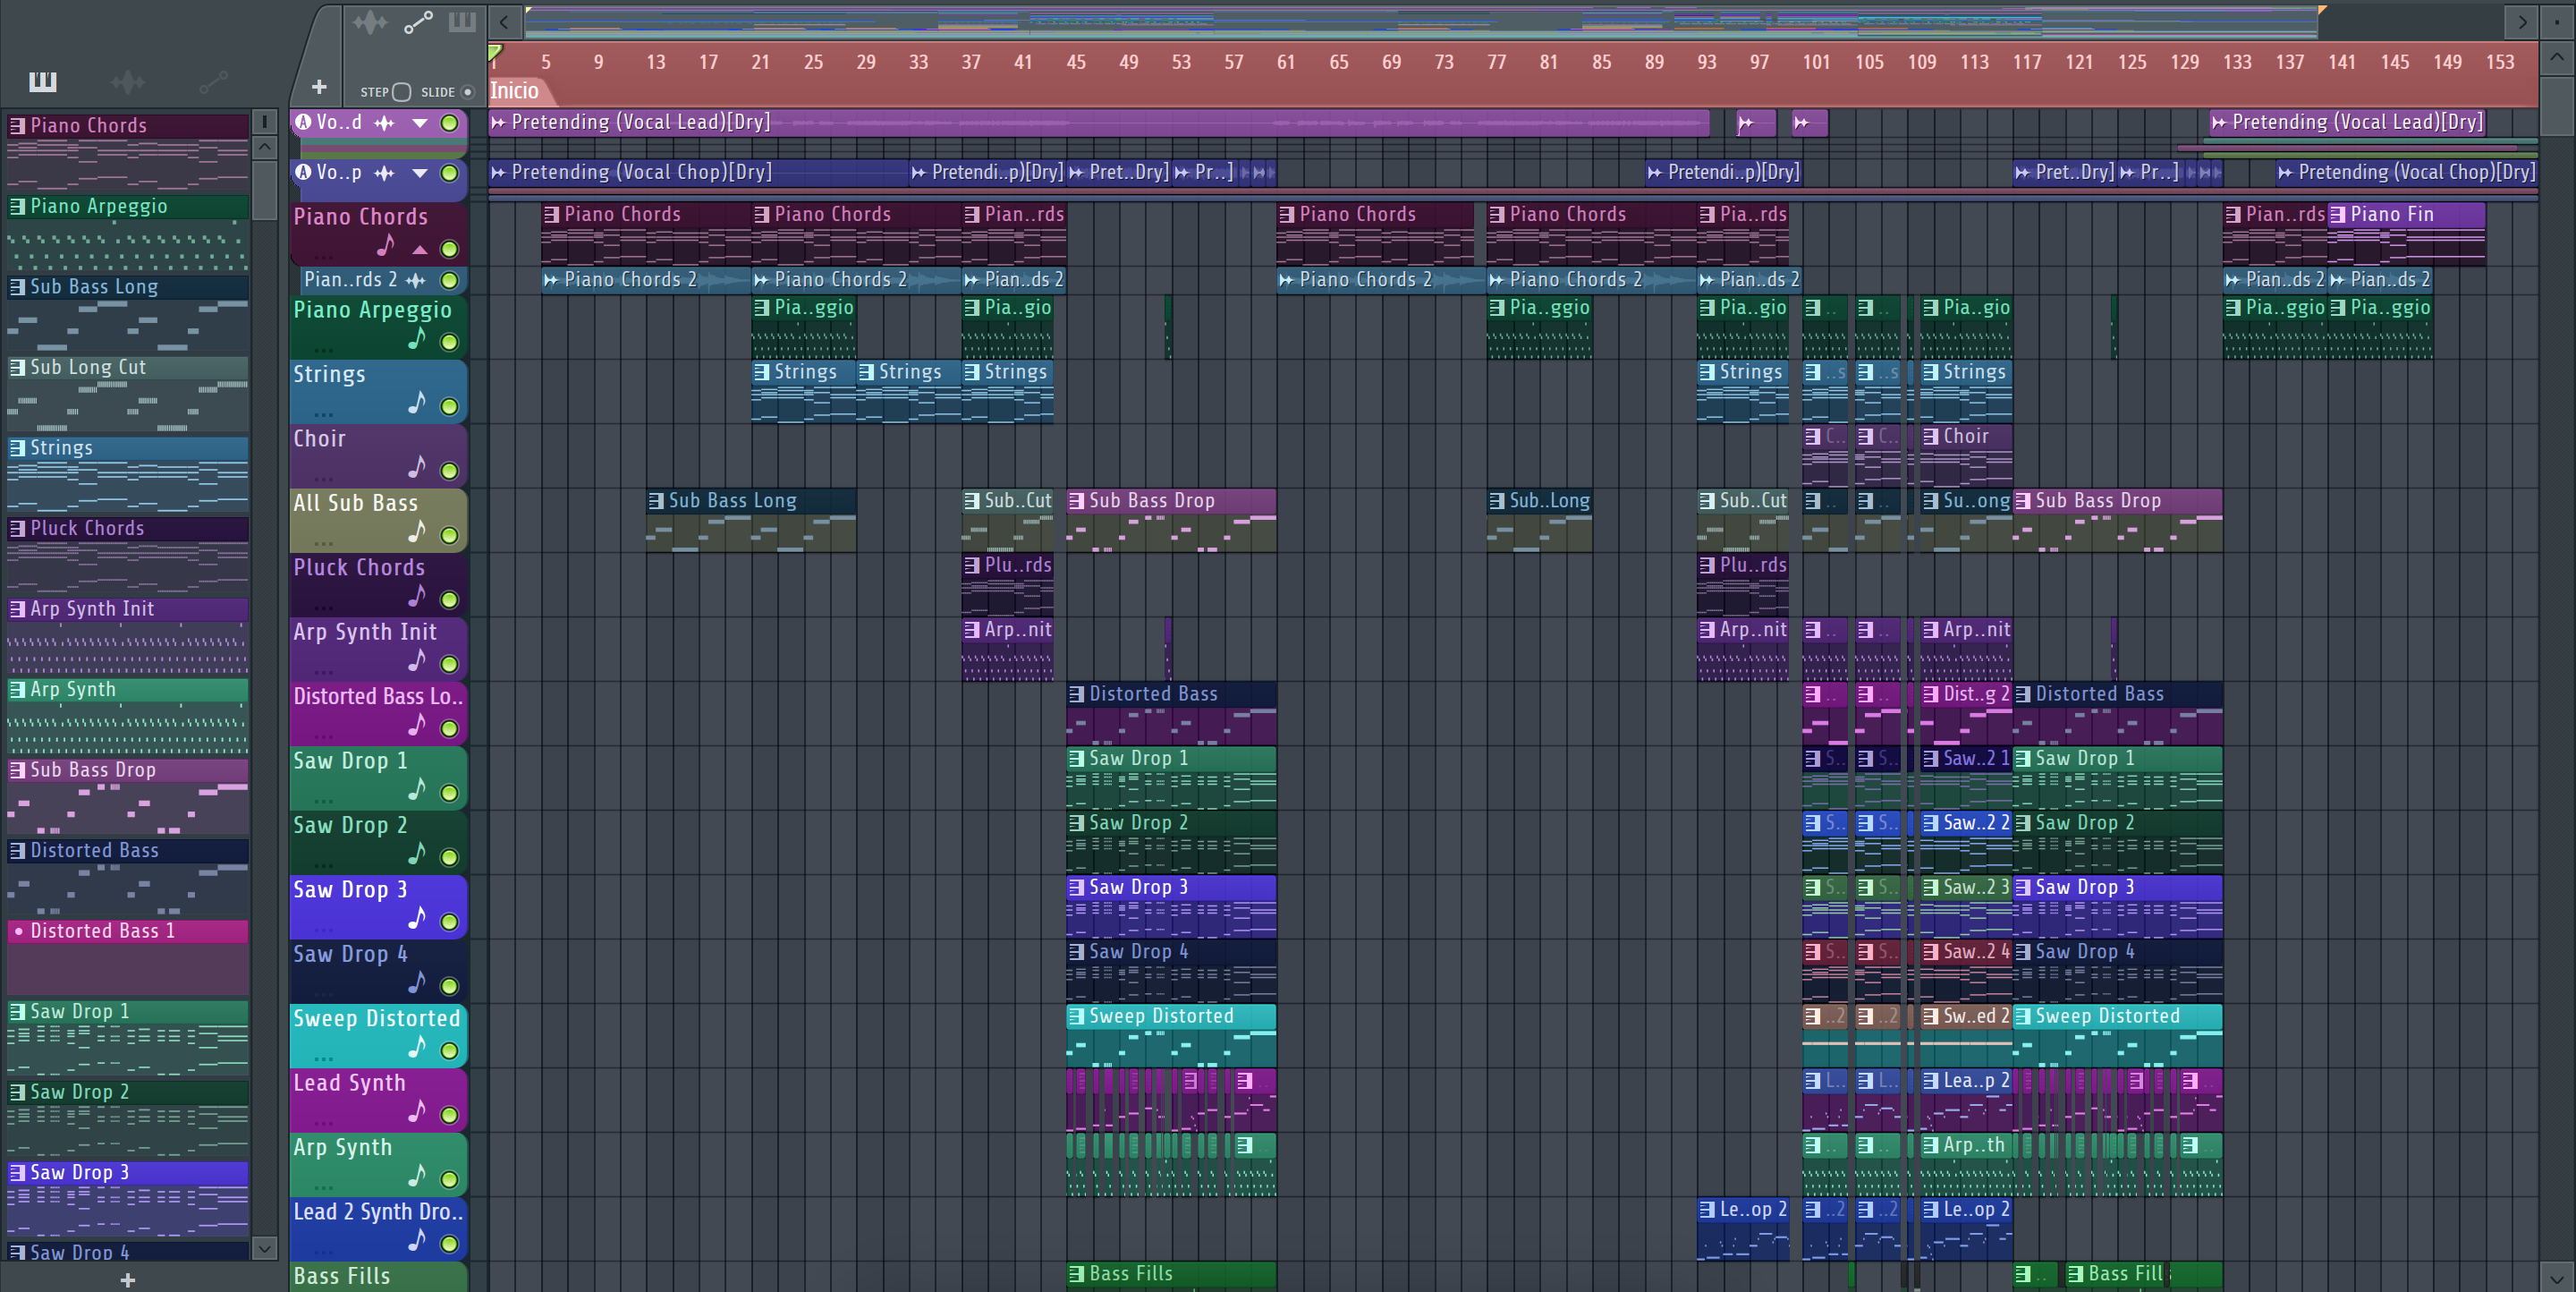Mute the Strings track with its green LED
Viewport: 2576px width, 1292px height.
[450, 407]
